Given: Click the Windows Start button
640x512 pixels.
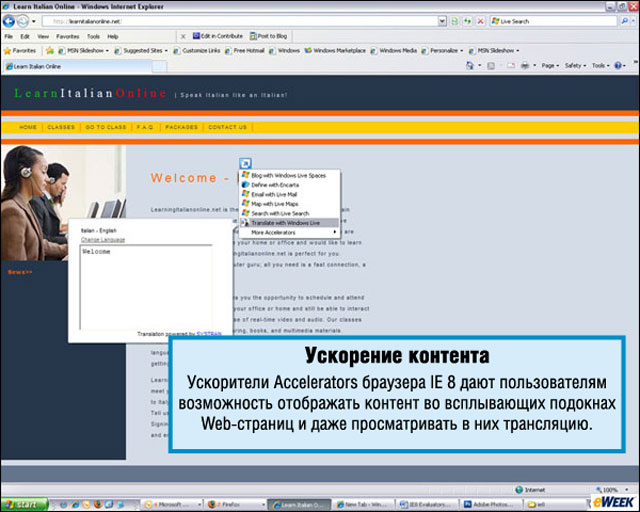Looking at the screenshot, I should tap(24, 505).
